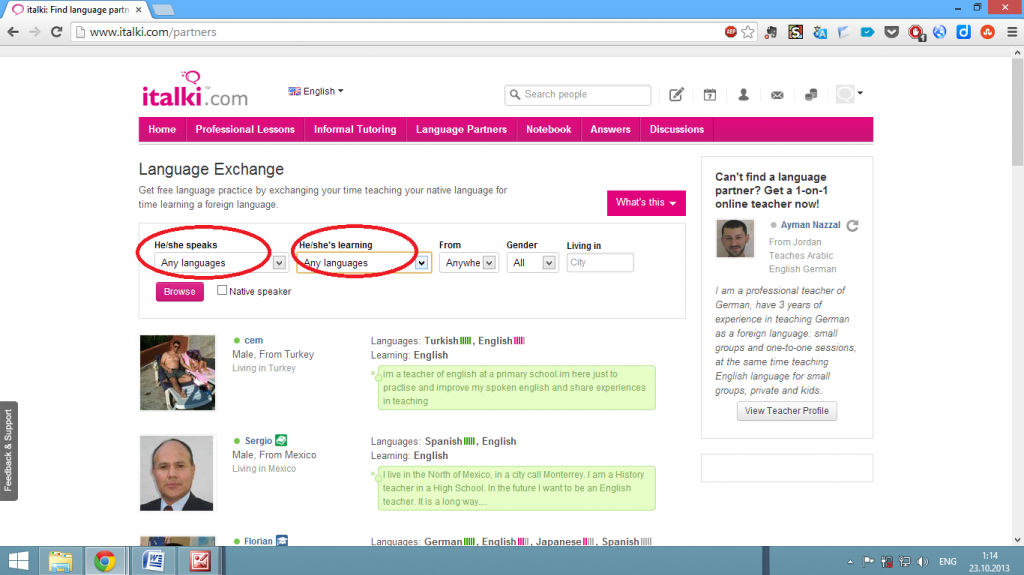
Task: Open the friends person icon in header
Action: pyautogui.click(x=743, y=95)
